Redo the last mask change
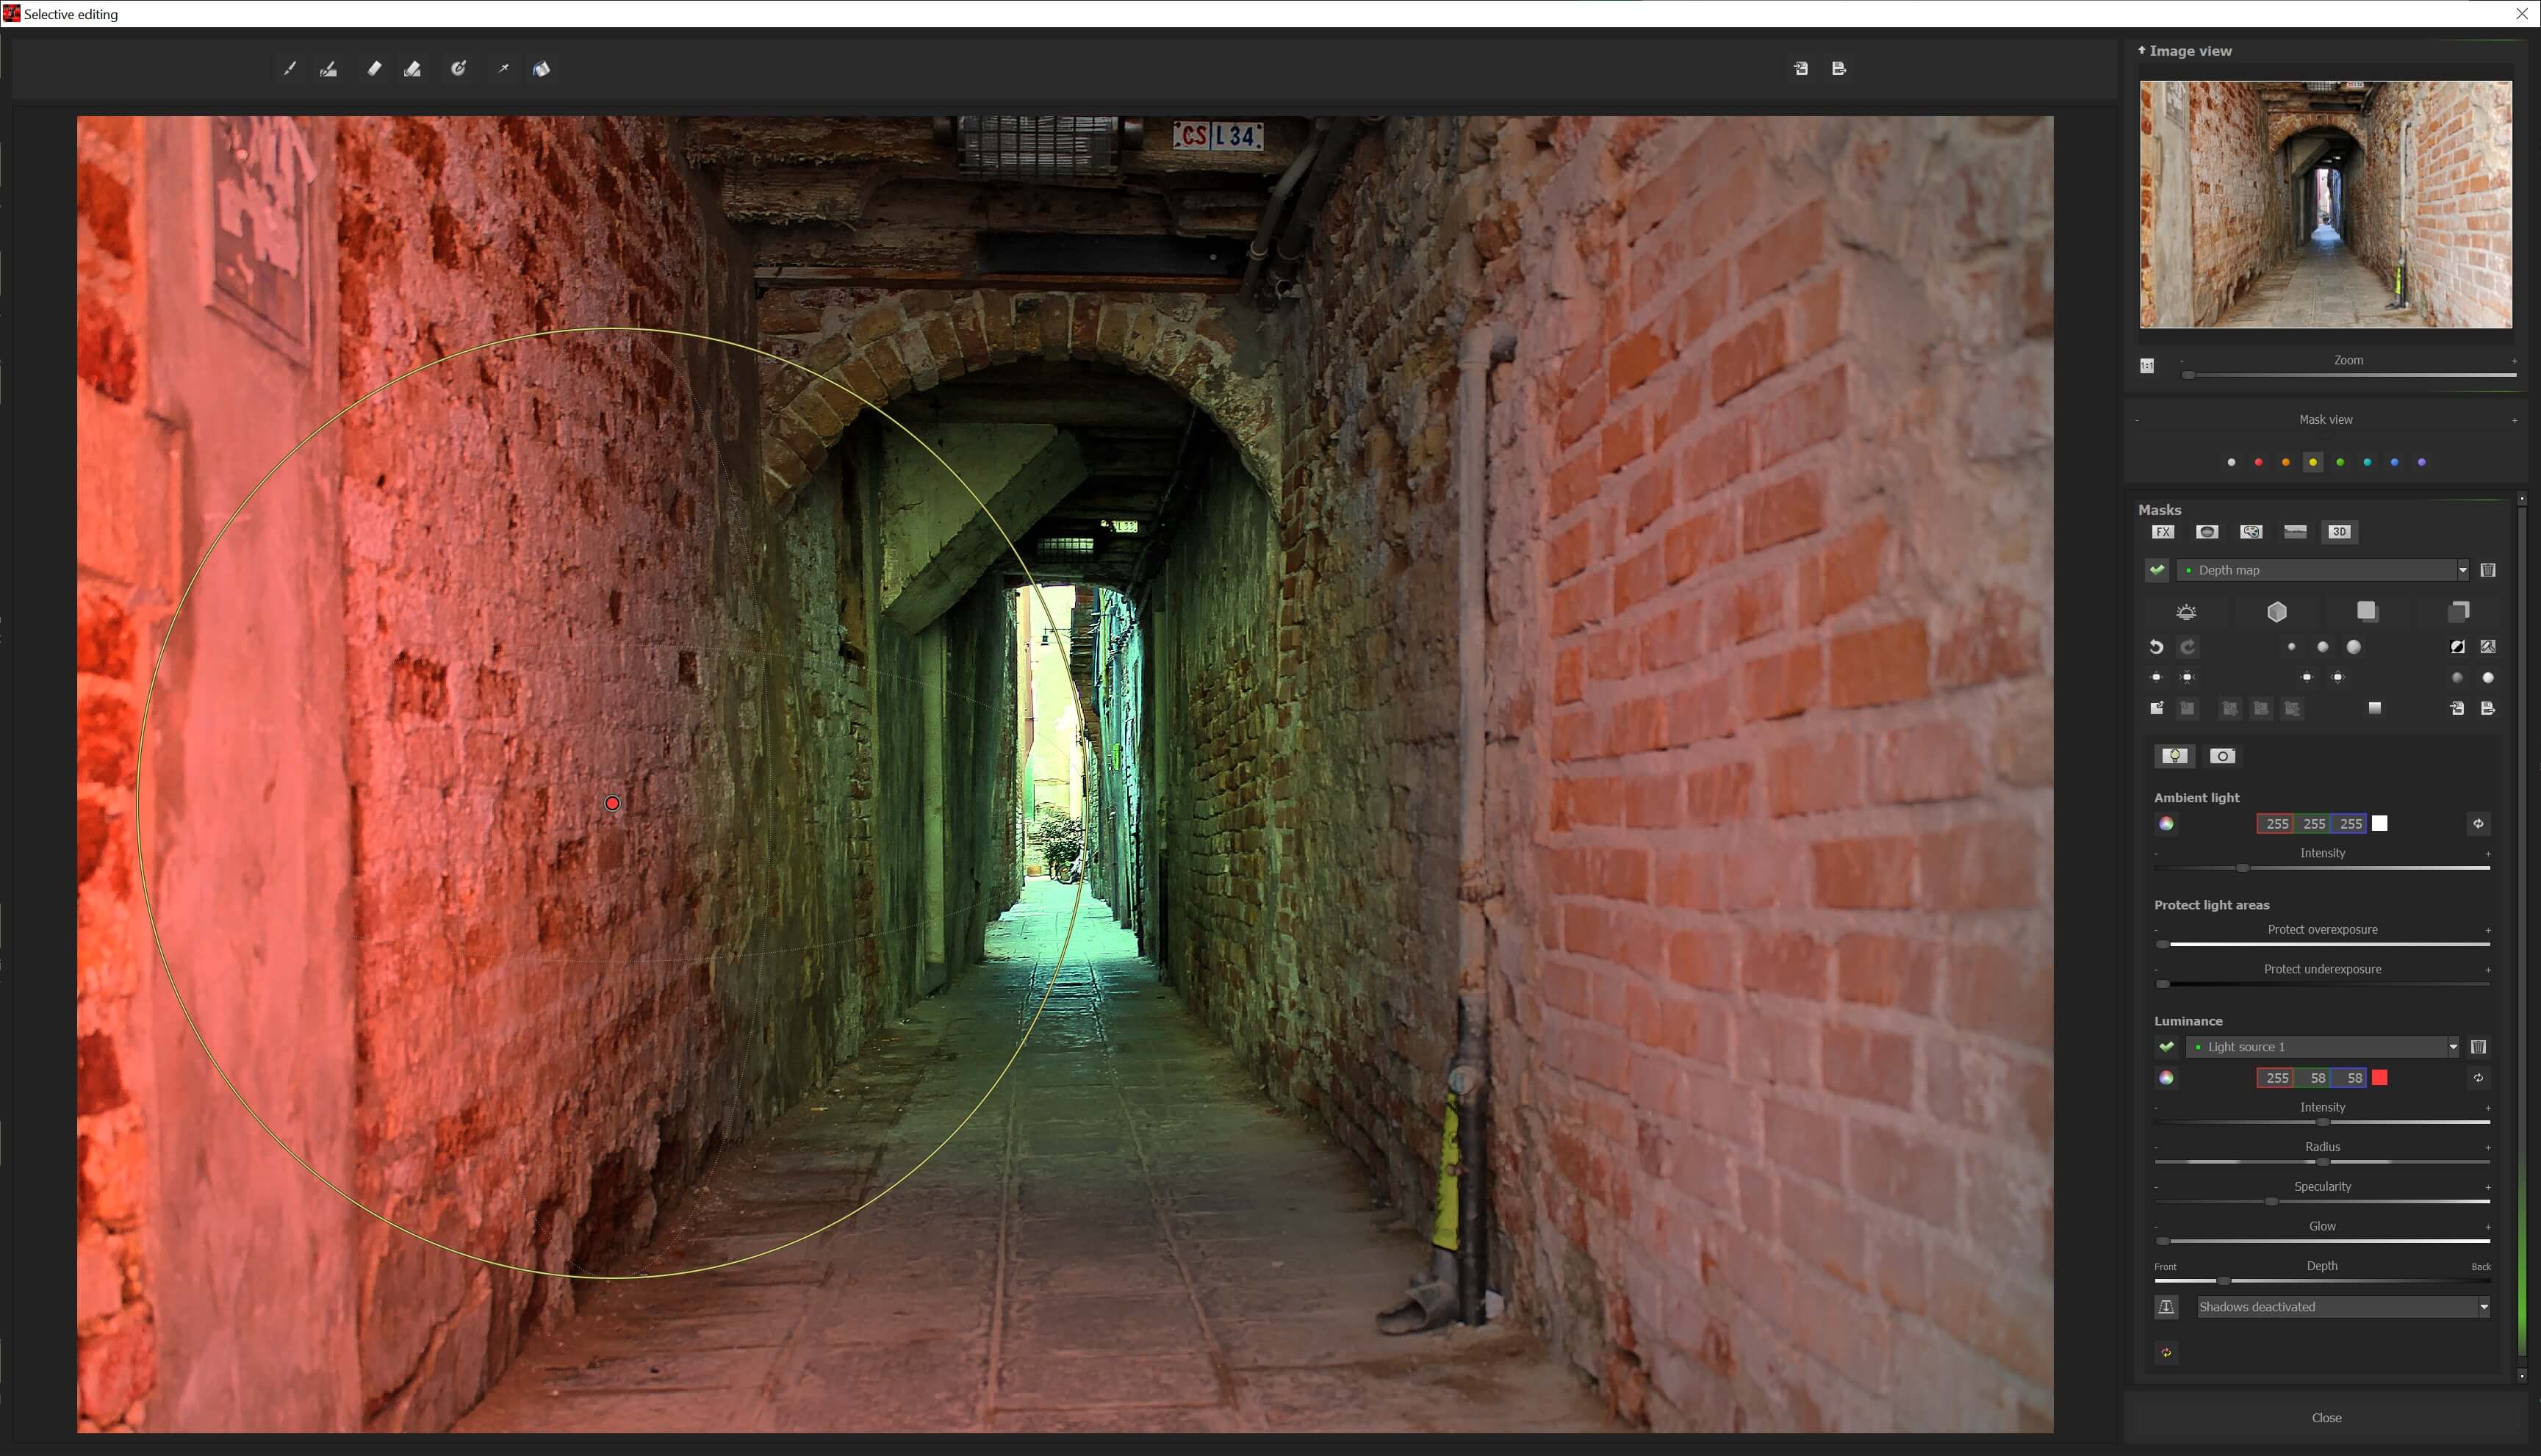This screenshot has height=1456, width=2541. [2188, 647]
